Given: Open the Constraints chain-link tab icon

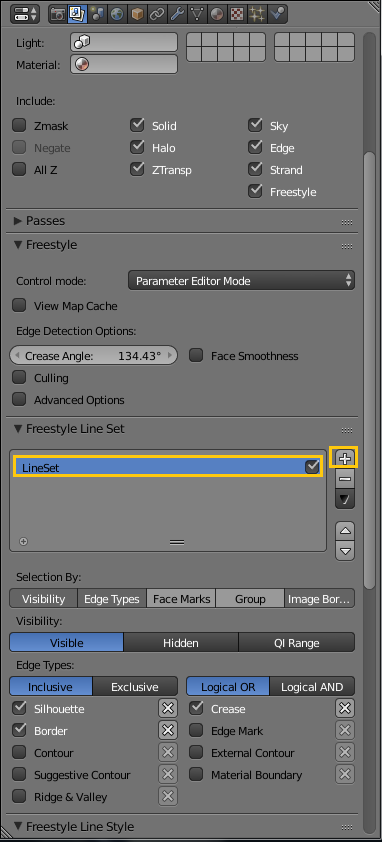Looking at the screenshot, I should (x=157, y=14).
